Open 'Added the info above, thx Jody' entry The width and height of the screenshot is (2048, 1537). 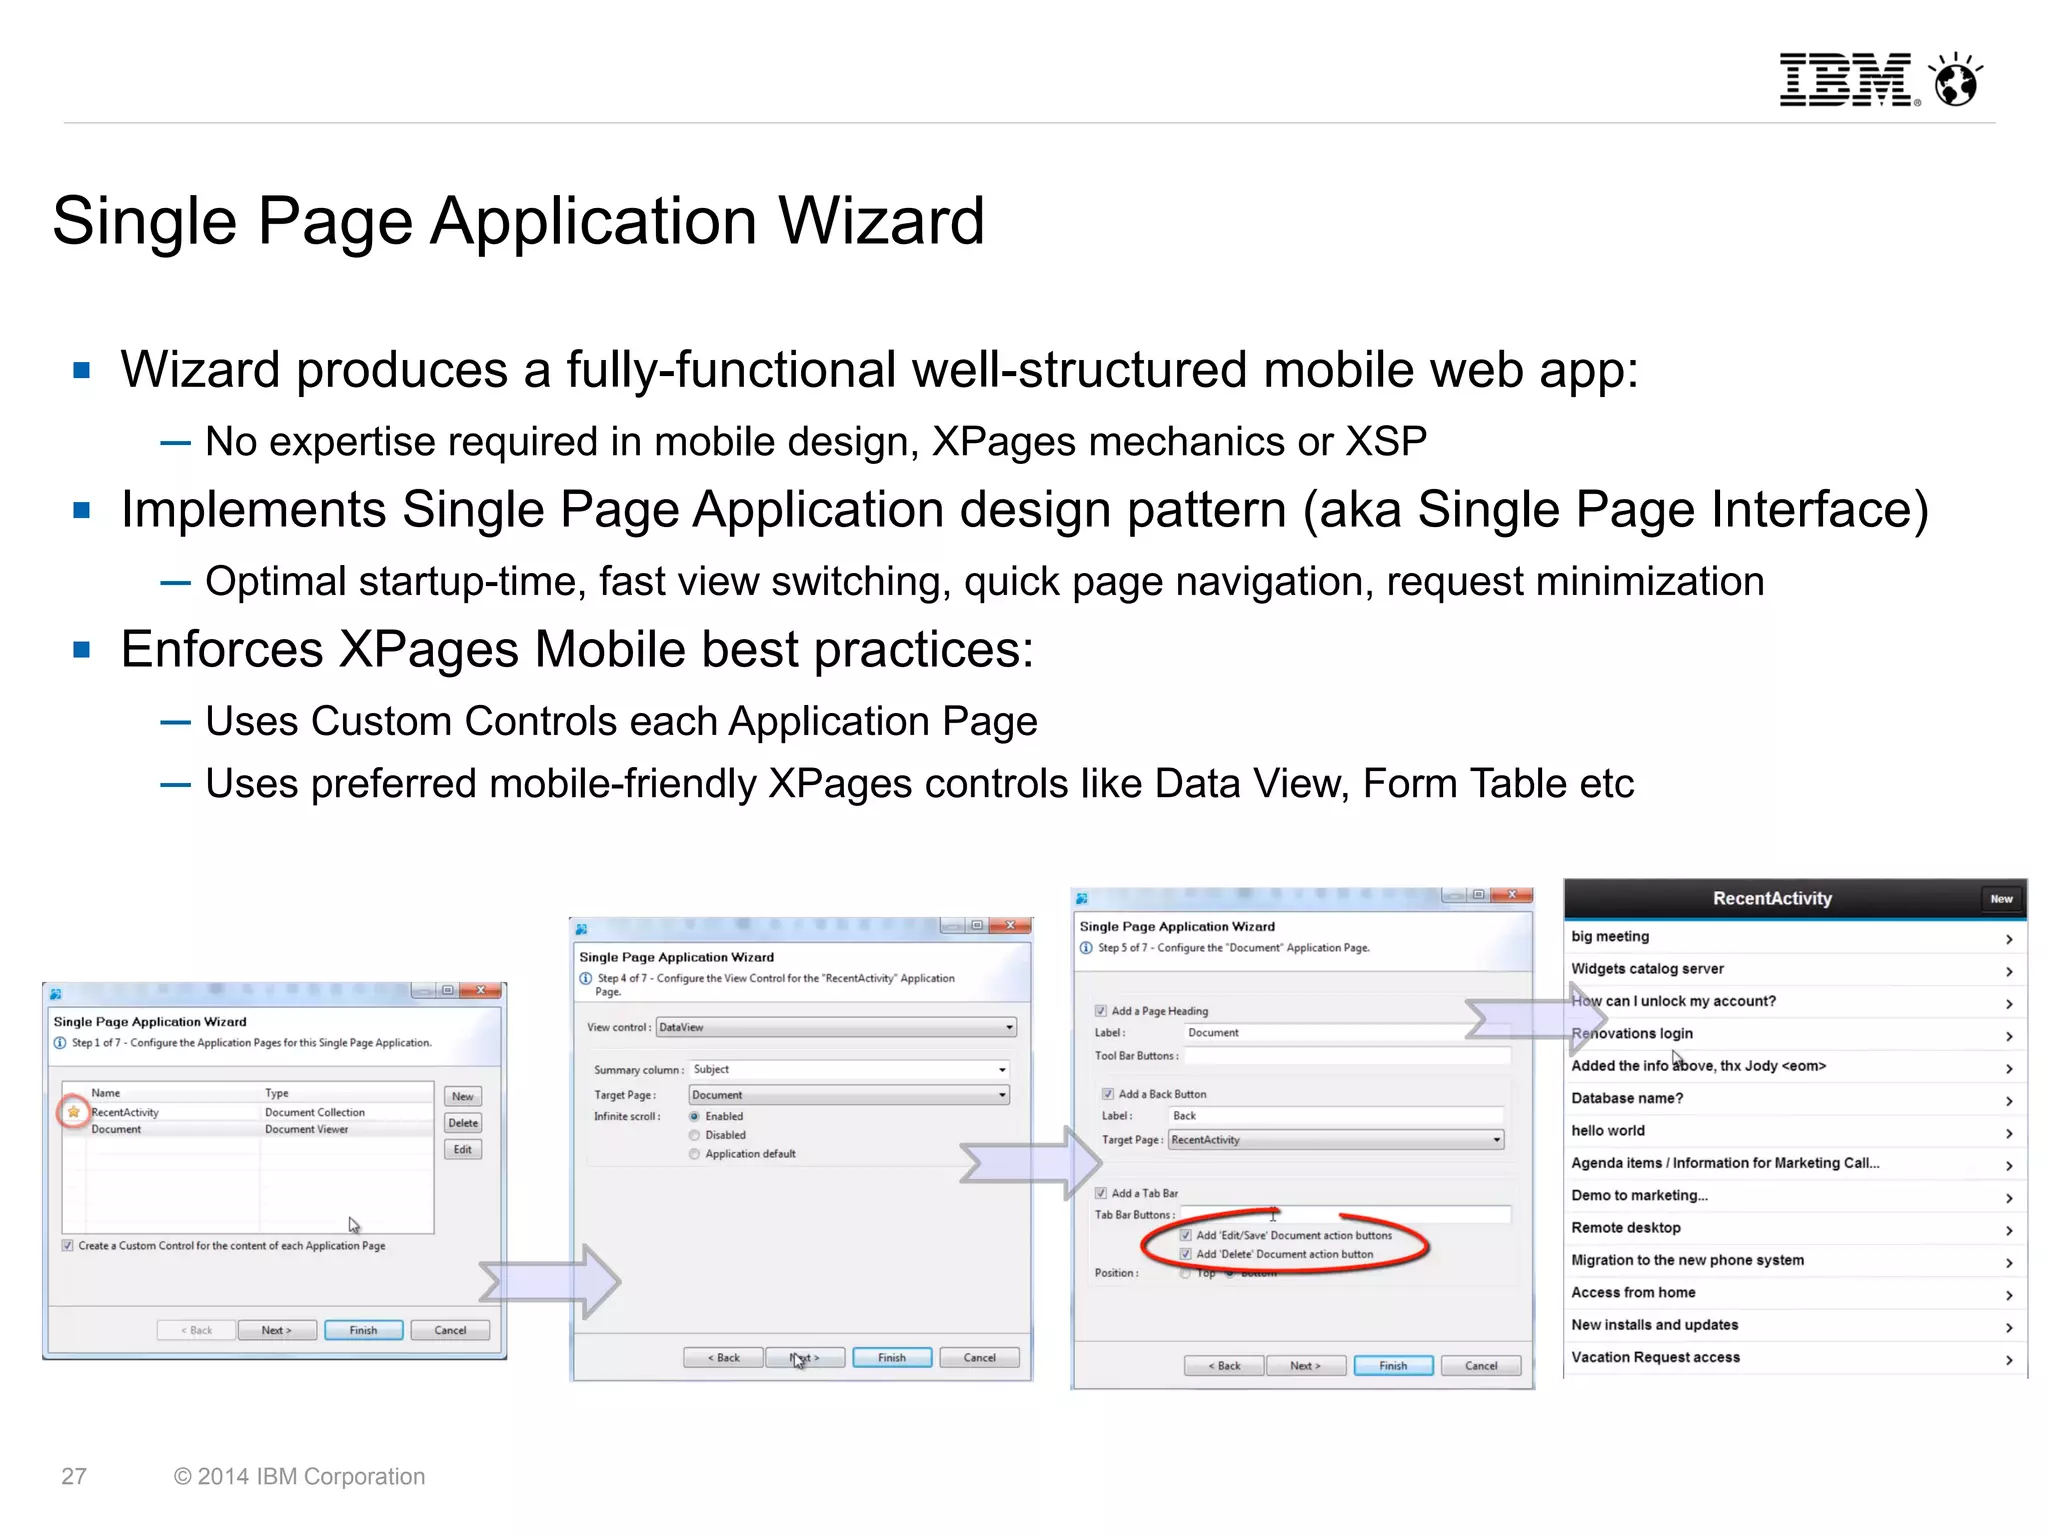(1795, 1066)
